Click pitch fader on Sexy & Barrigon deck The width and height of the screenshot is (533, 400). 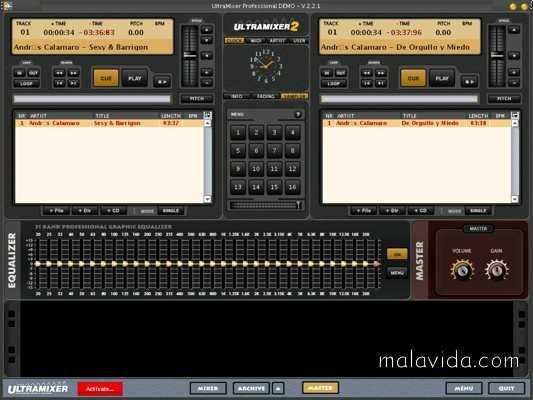point(190,56)
